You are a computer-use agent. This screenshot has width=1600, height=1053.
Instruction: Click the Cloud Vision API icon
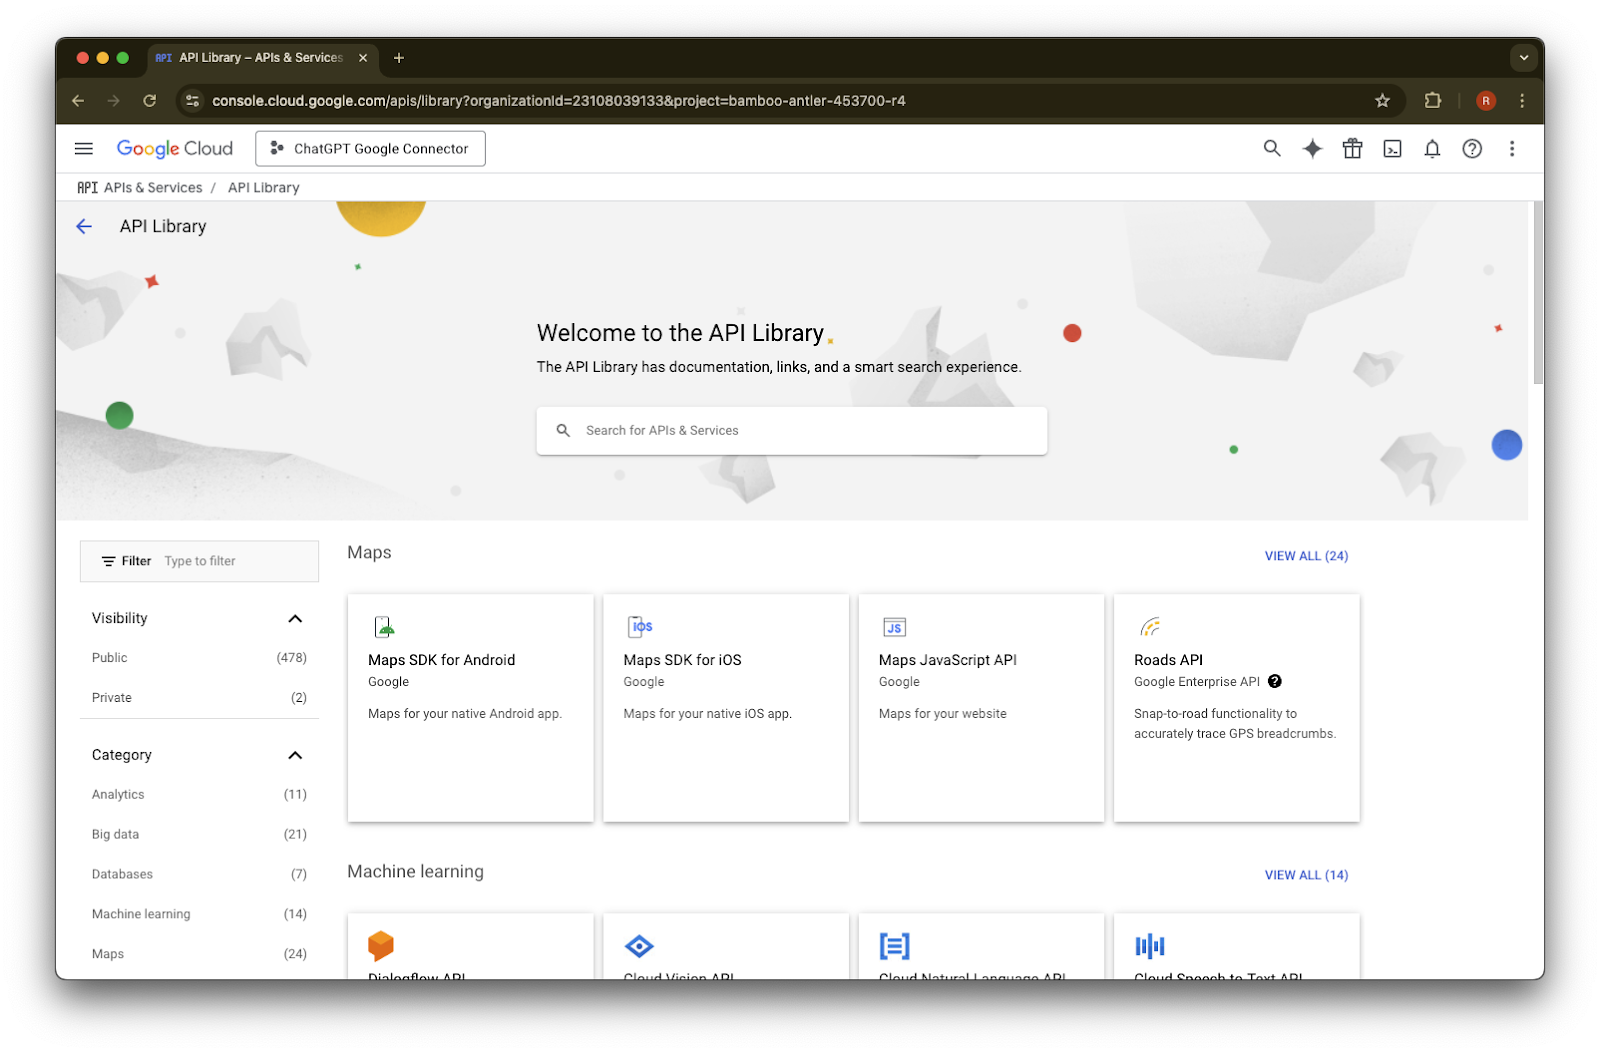639,946
